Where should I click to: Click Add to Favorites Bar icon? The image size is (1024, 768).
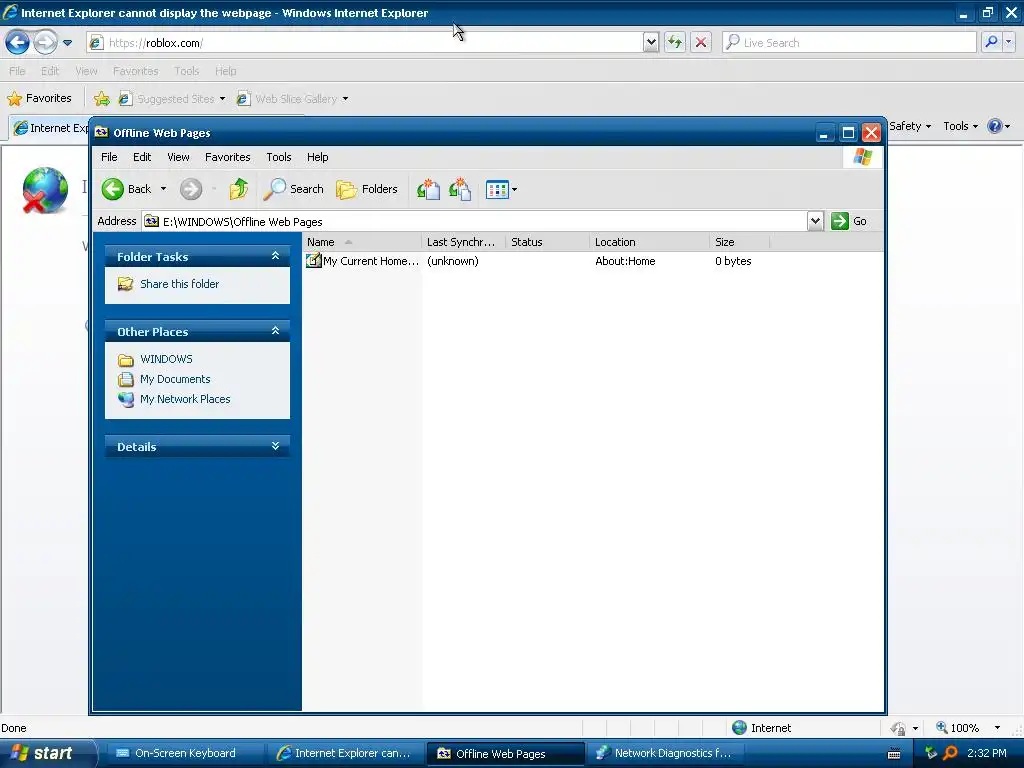pyautogui.click(x=102, y=99)
